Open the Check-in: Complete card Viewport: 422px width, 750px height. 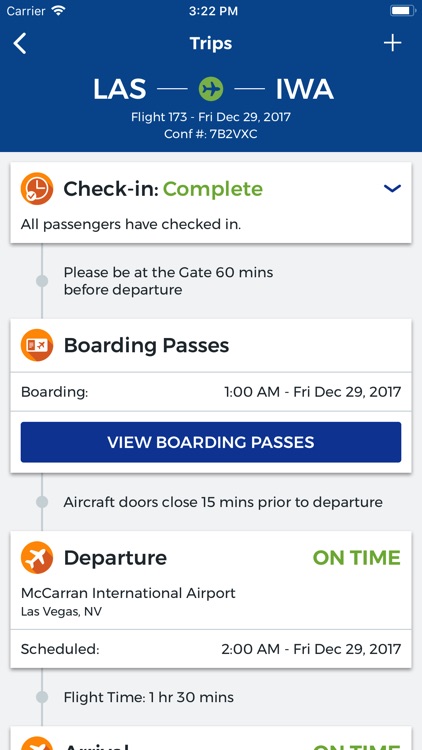(x=211, y=202)
